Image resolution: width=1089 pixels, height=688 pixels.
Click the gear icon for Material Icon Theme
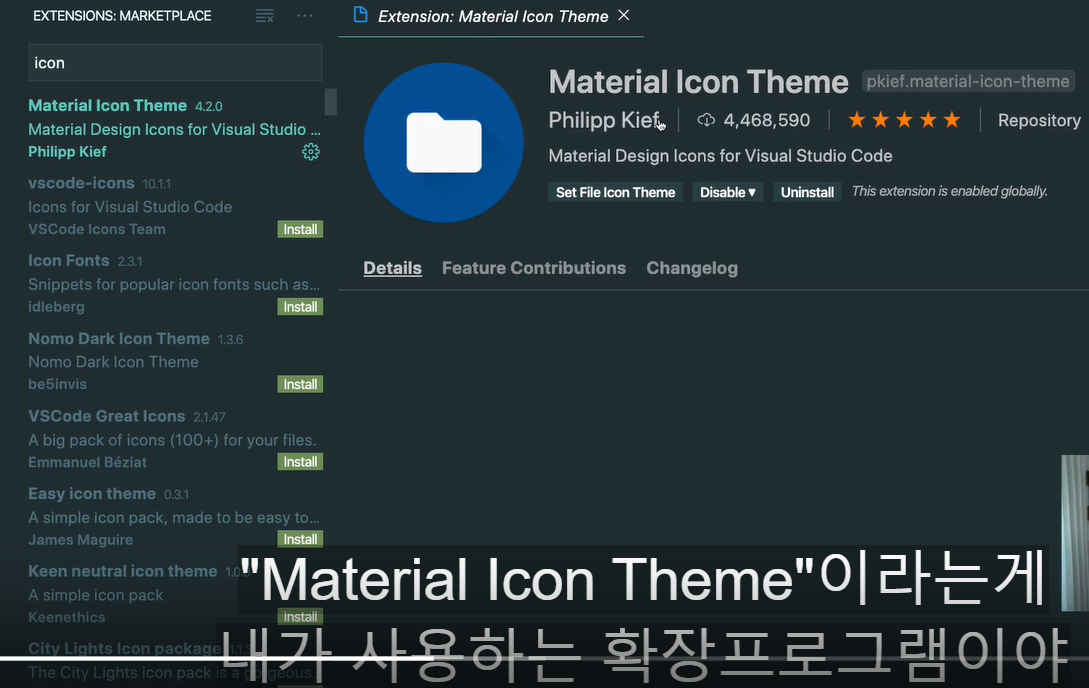(x=310, y=152)
